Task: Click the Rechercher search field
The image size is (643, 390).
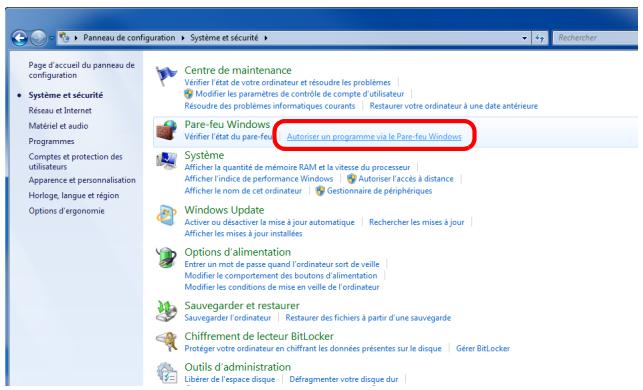Action: [x=595, y=38]
